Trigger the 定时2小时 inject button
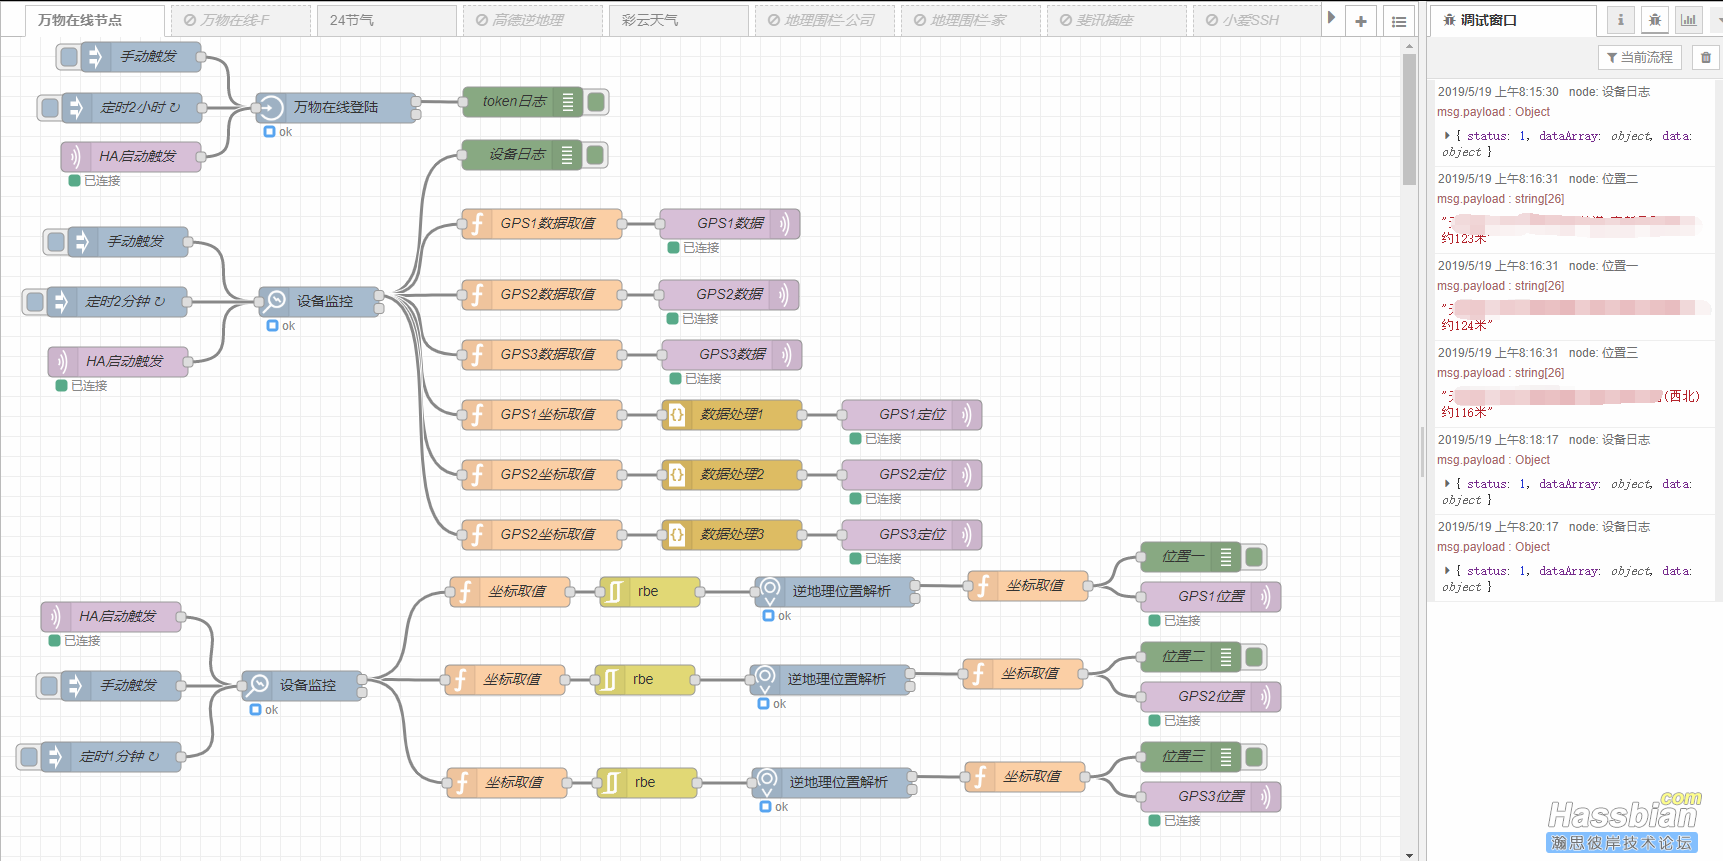 coord(49,107)
